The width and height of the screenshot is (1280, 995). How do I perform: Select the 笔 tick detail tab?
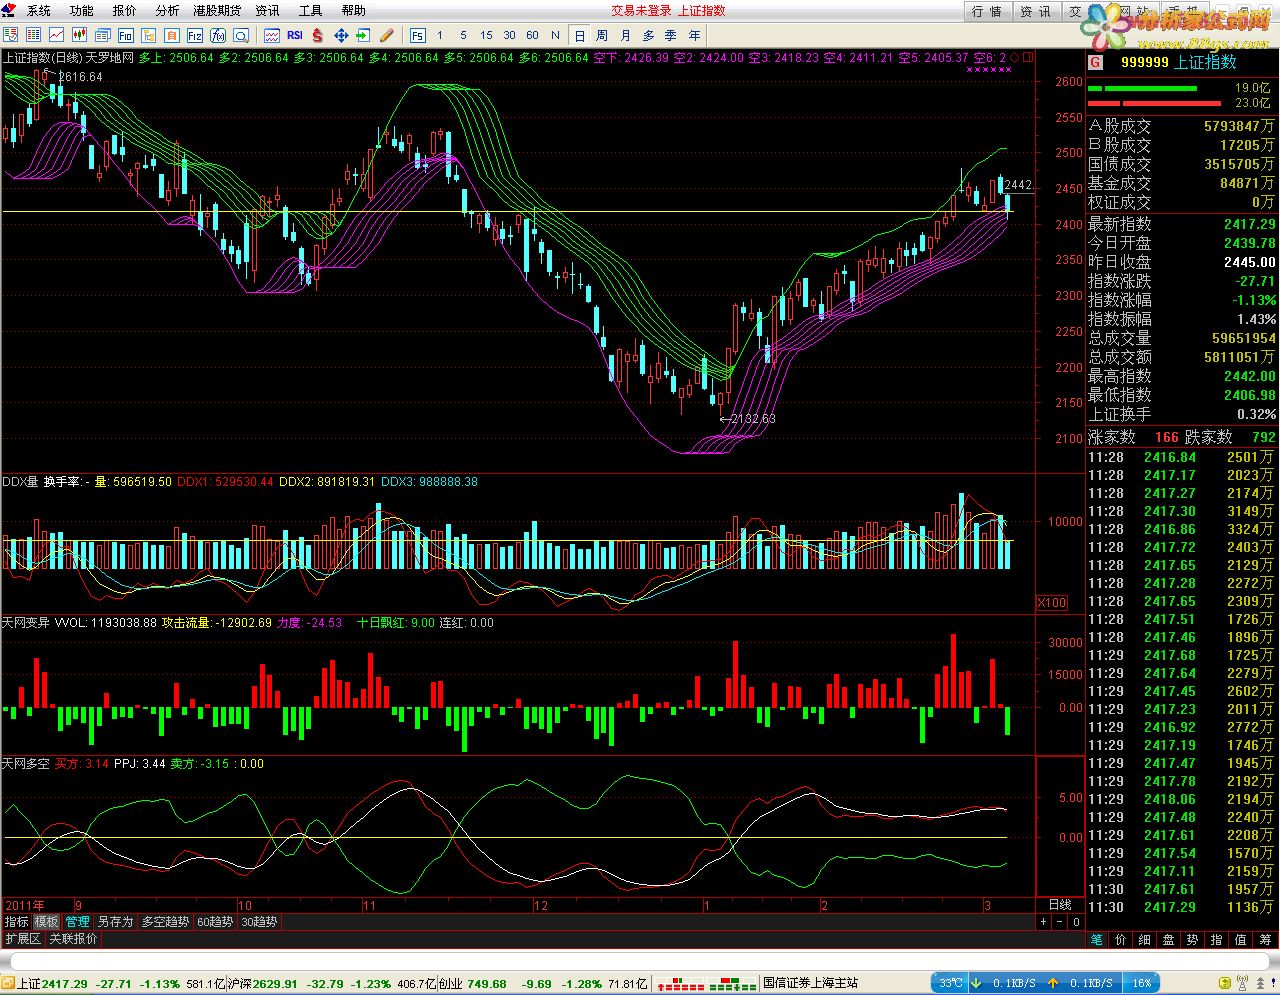point(1097,940)
